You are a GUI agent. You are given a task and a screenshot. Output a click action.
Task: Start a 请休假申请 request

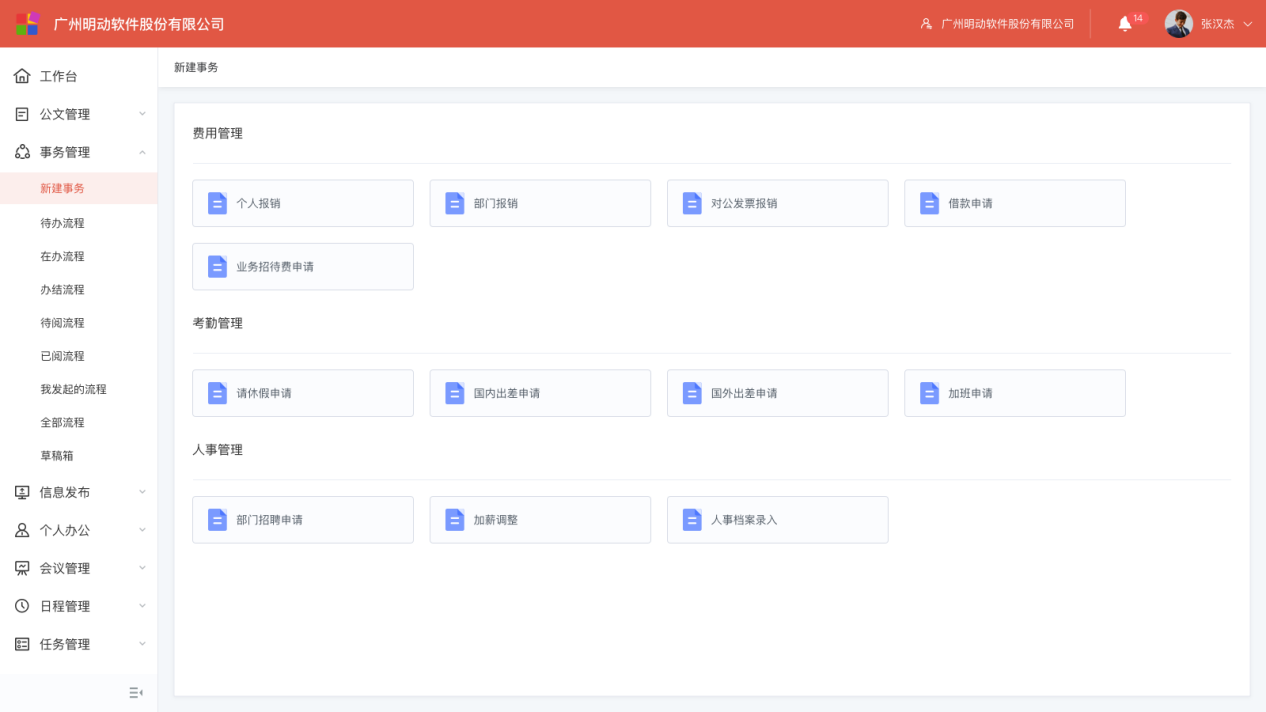click(x=302, y=393)
